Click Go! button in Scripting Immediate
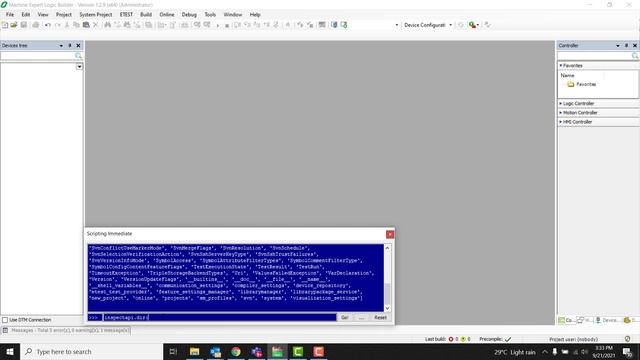 pos(345,317)
